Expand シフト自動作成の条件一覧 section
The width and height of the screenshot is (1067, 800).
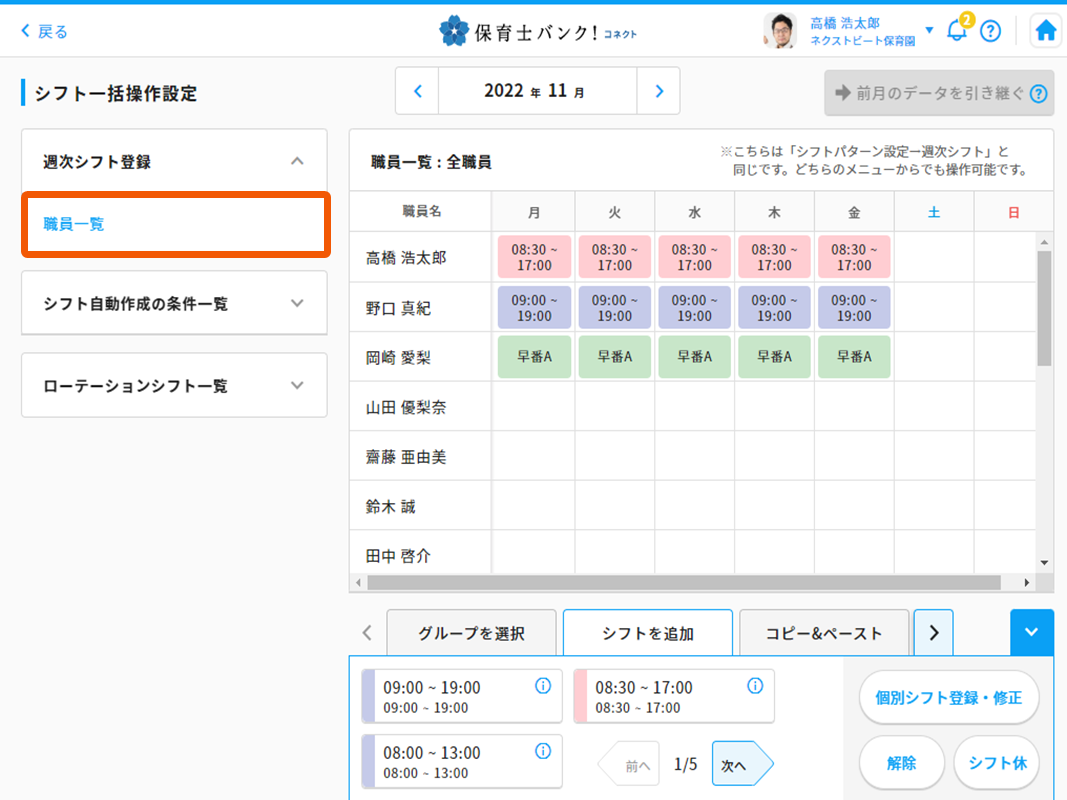(x=296, y=303)
